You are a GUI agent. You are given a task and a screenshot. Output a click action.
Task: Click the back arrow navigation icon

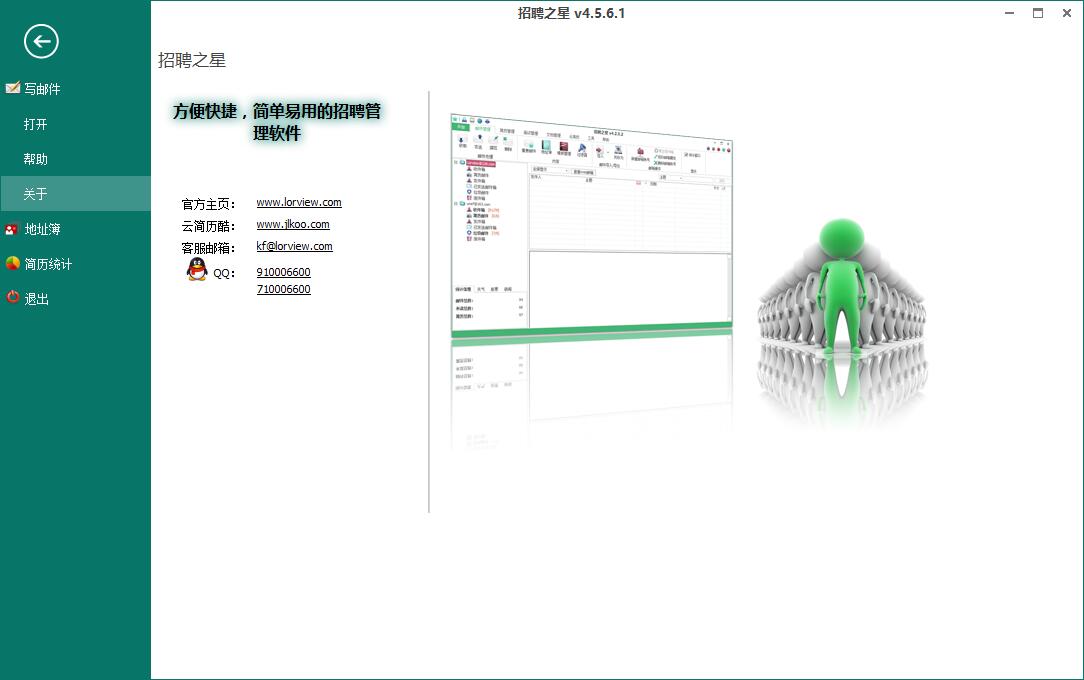[x=40, y=42]
